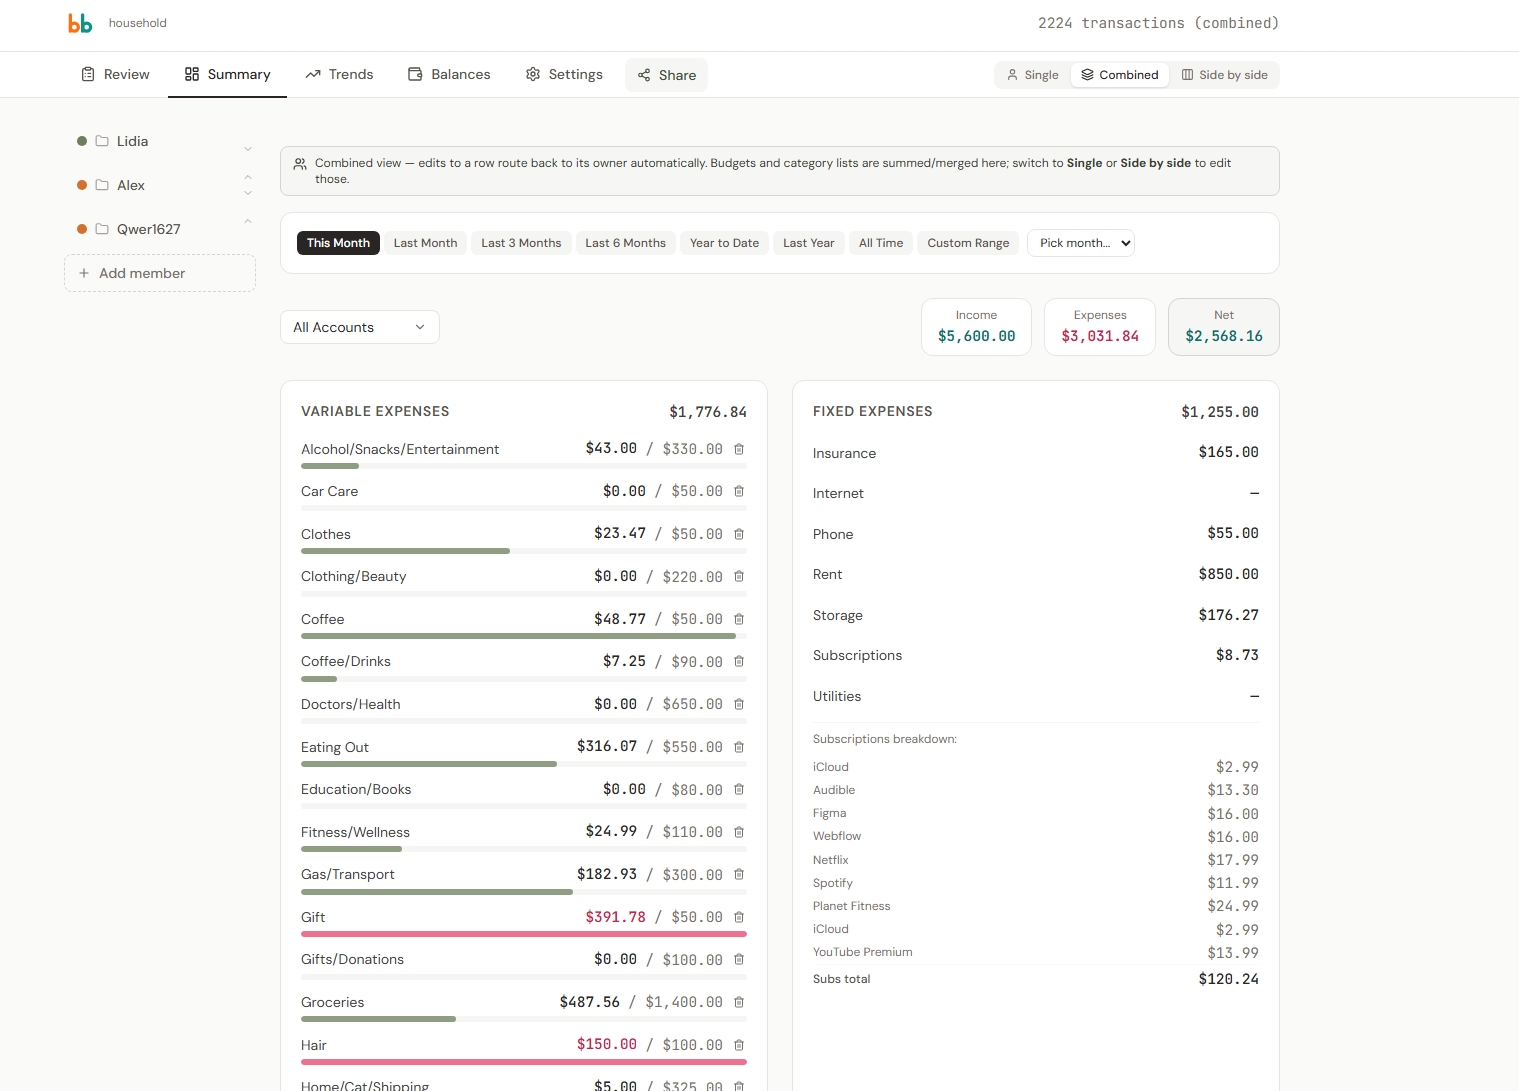Image resolution: width=1519 pixels, height=1091 pixels.
Task: Click the 2224 transactions (combined) text
Action: [1158, 23]
